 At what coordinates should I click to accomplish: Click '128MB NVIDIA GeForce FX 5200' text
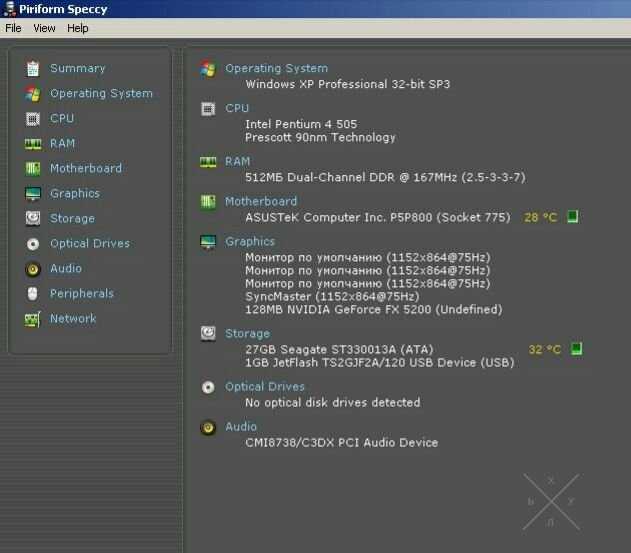coord(338,310)
